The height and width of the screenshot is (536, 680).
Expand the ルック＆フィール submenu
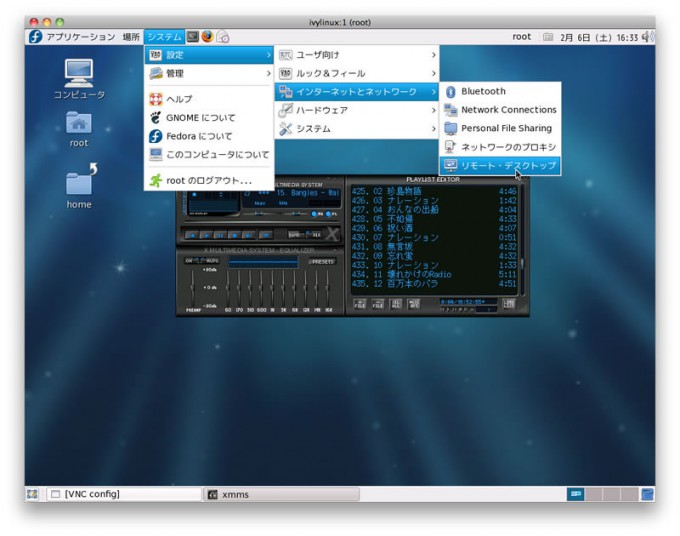tap(357, 73)
